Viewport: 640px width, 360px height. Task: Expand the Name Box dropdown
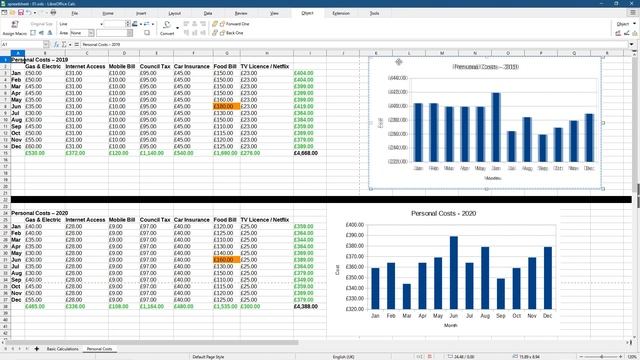pos(46,44)
